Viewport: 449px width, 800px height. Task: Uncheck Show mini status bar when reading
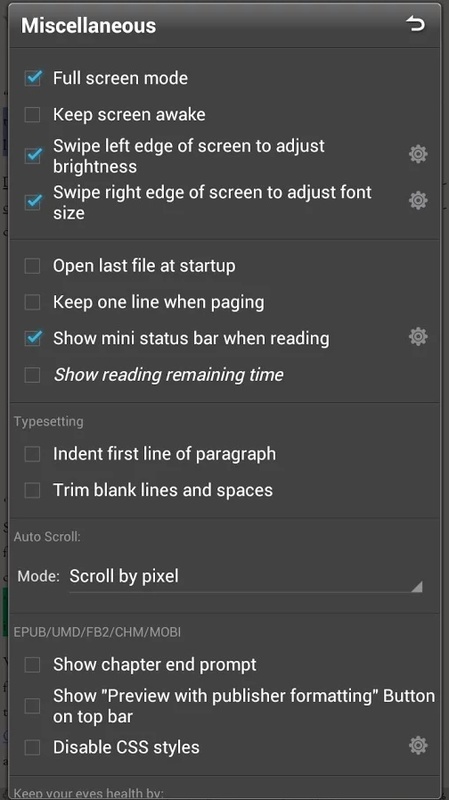click(x=33, y=338)
